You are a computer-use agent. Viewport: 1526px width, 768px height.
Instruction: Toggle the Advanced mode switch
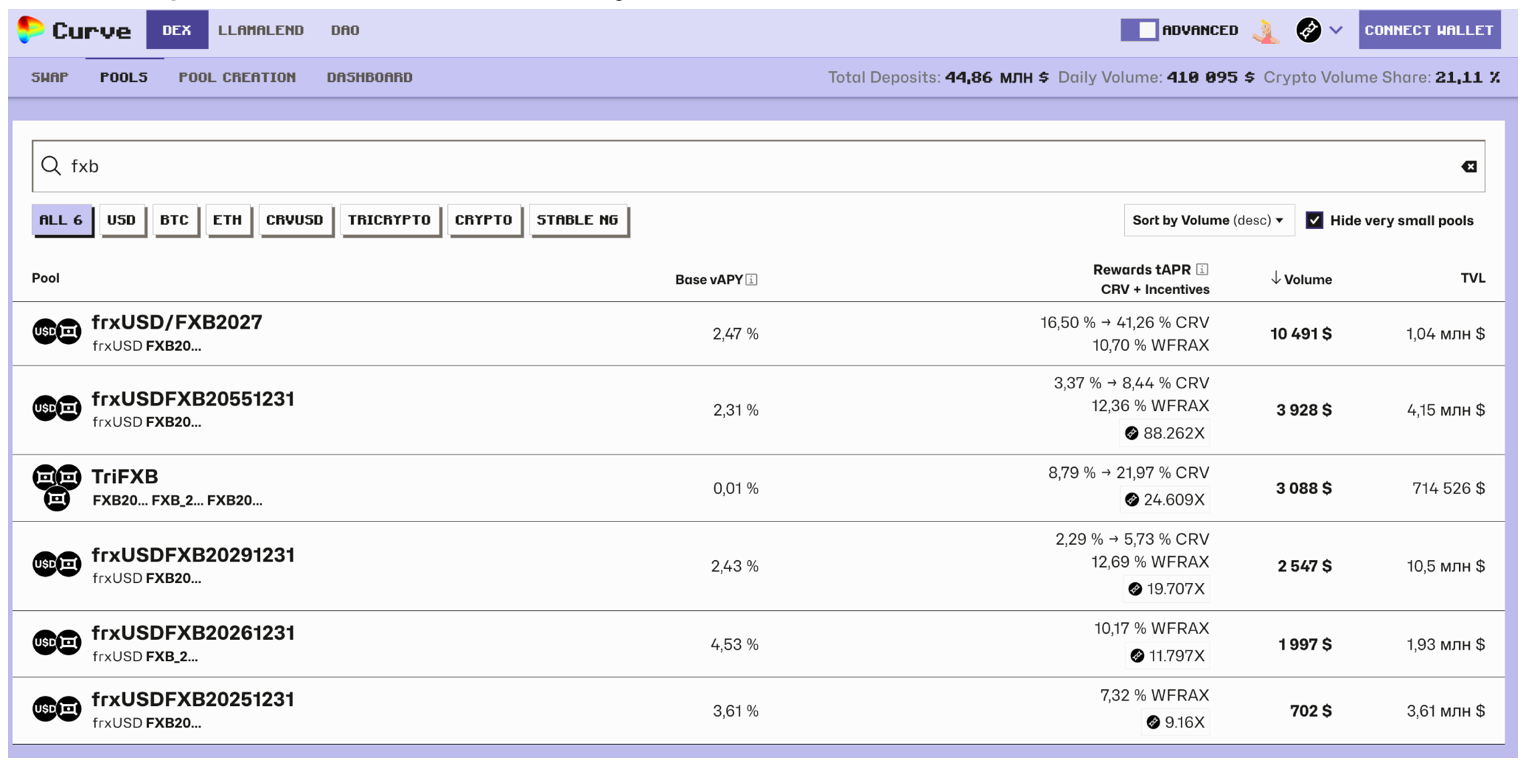click(1139, 30)
